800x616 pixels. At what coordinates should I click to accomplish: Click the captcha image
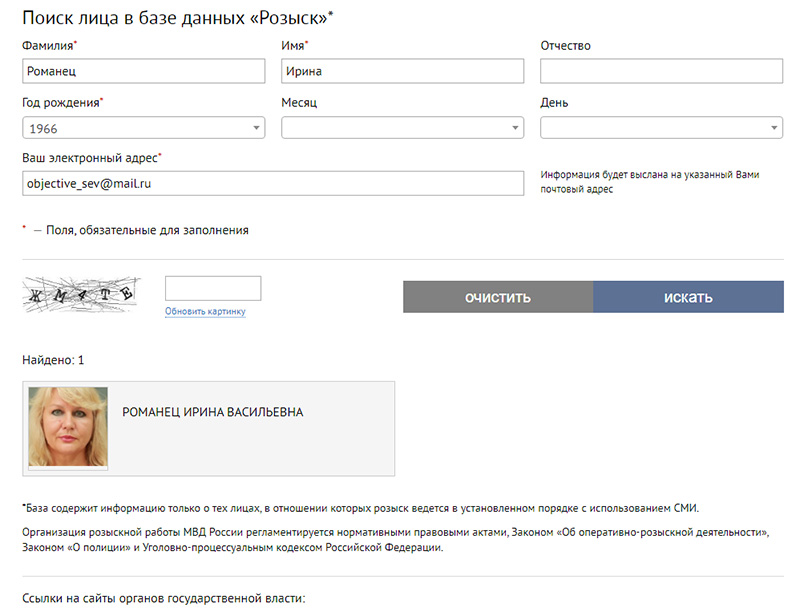click(81, 294)
